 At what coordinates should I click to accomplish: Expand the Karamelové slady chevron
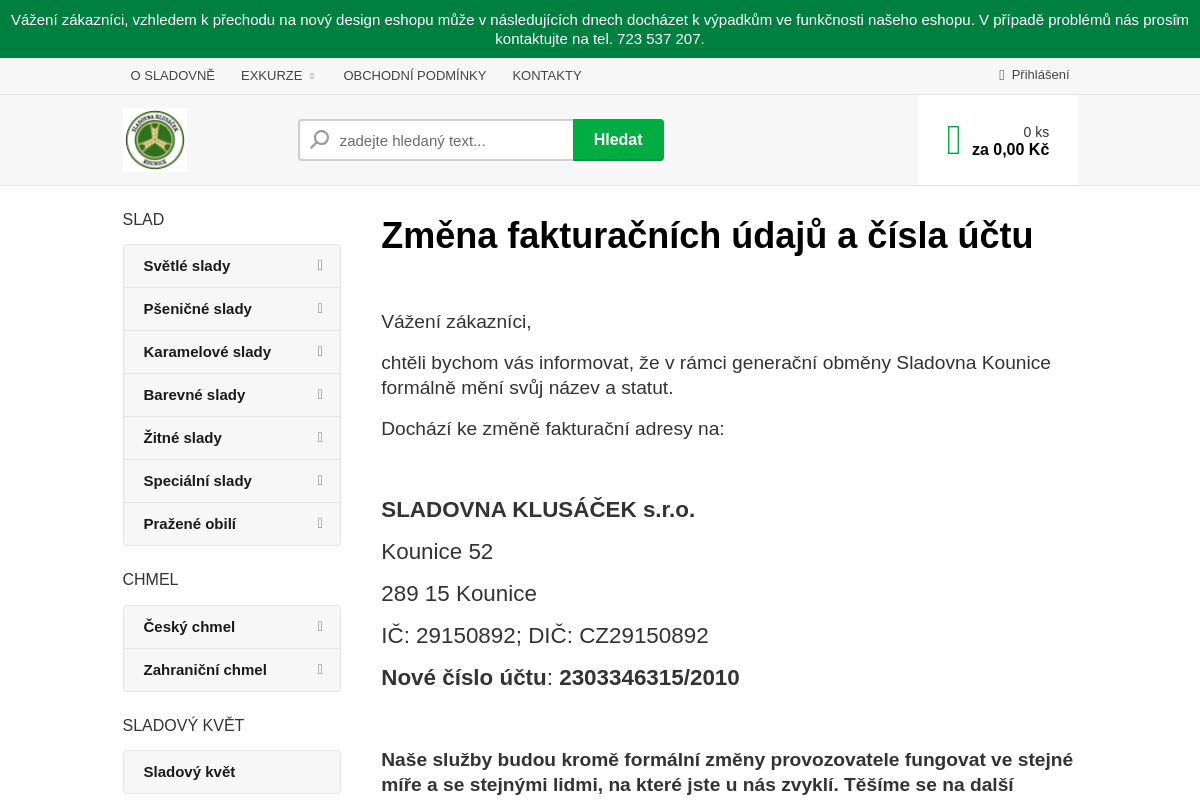(319, 351)
